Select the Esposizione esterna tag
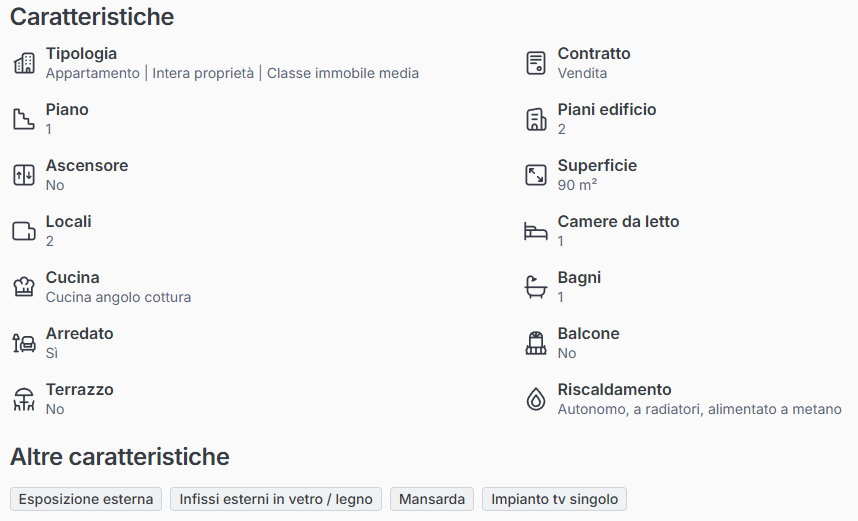 [86, 499]
